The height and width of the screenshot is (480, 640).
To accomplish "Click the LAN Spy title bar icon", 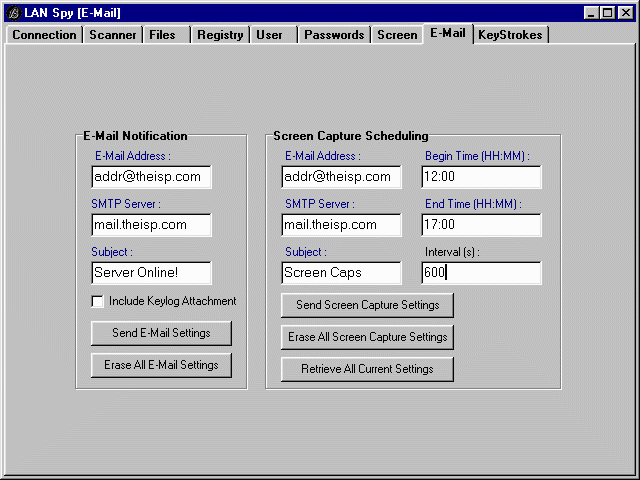I will point(13,12).
